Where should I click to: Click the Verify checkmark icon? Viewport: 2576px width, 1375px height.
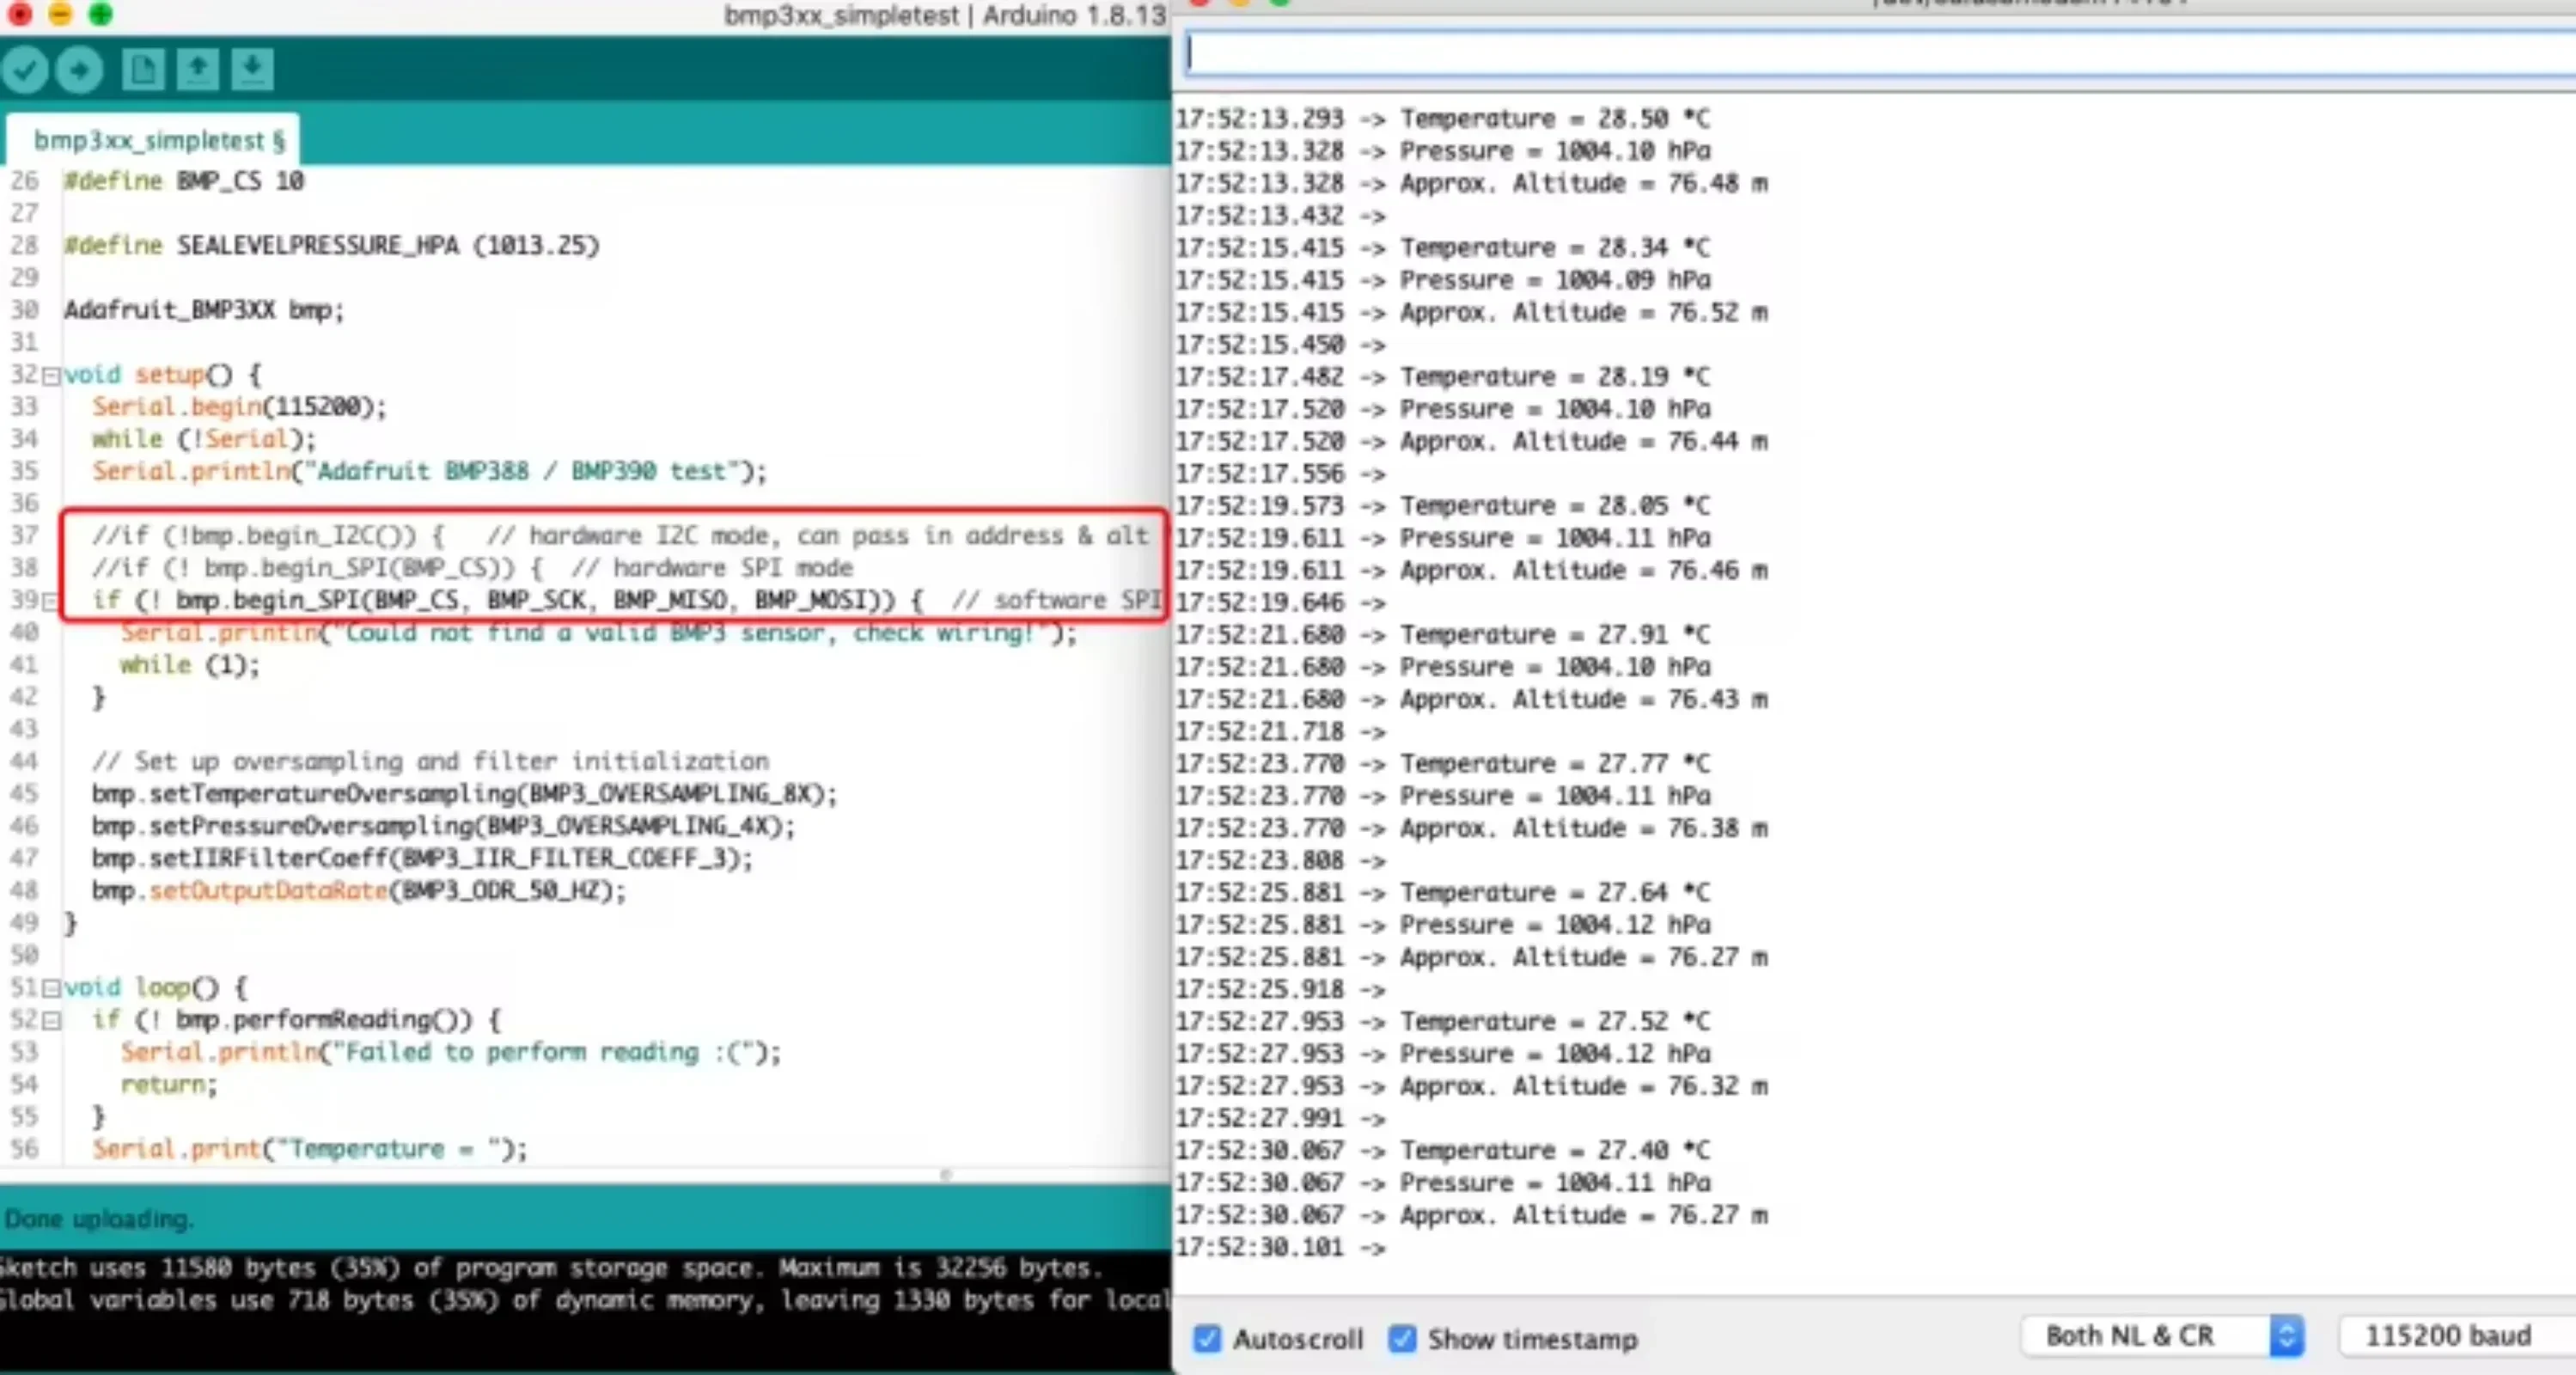(25, 70)
